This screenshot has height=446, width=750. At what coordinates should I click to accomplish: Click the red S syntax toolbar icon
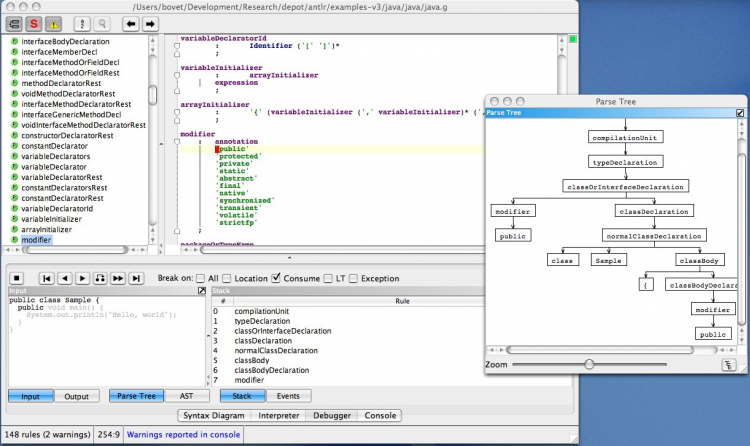click(x=33, y=22)
